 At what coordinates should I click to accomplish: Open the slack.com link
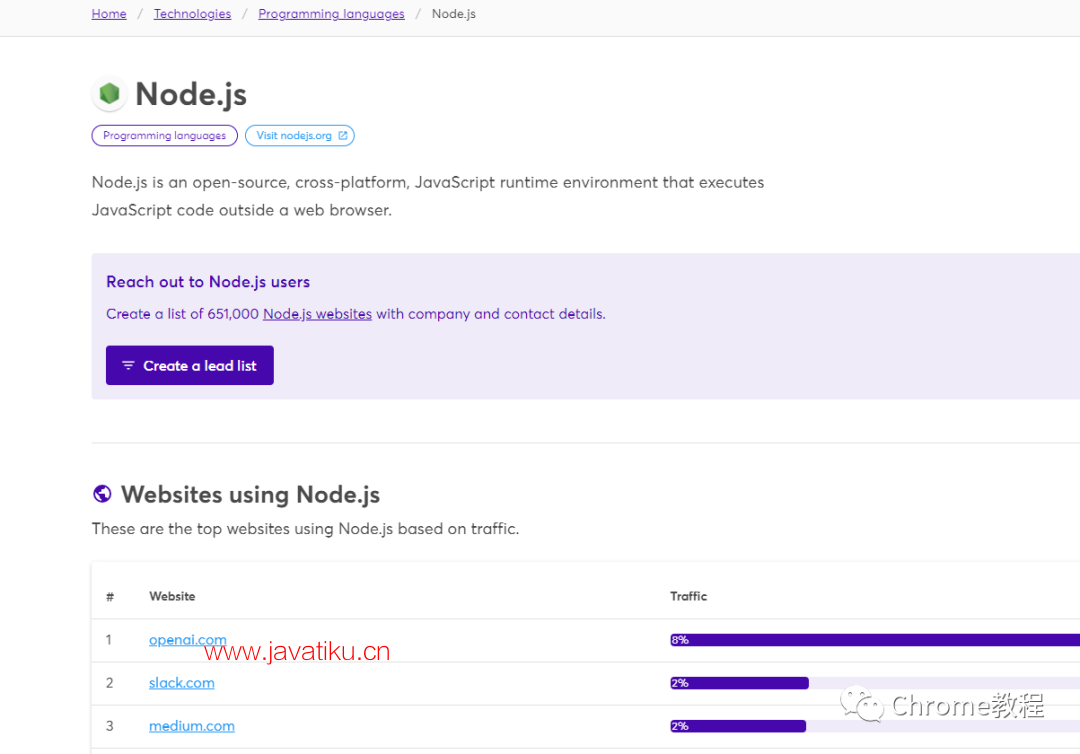point(181,683)
